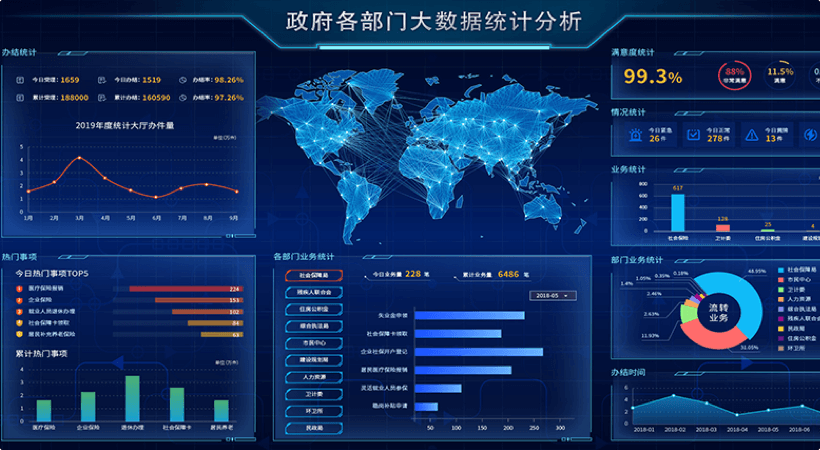Select the 社会保障局 department tab
Screen dimensions: 820x450
pos(313,275)
